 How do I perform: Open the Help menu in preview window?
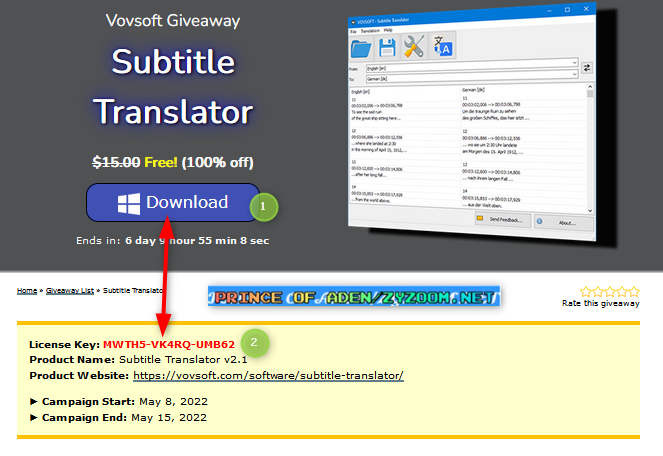click(x=388, y=30)
